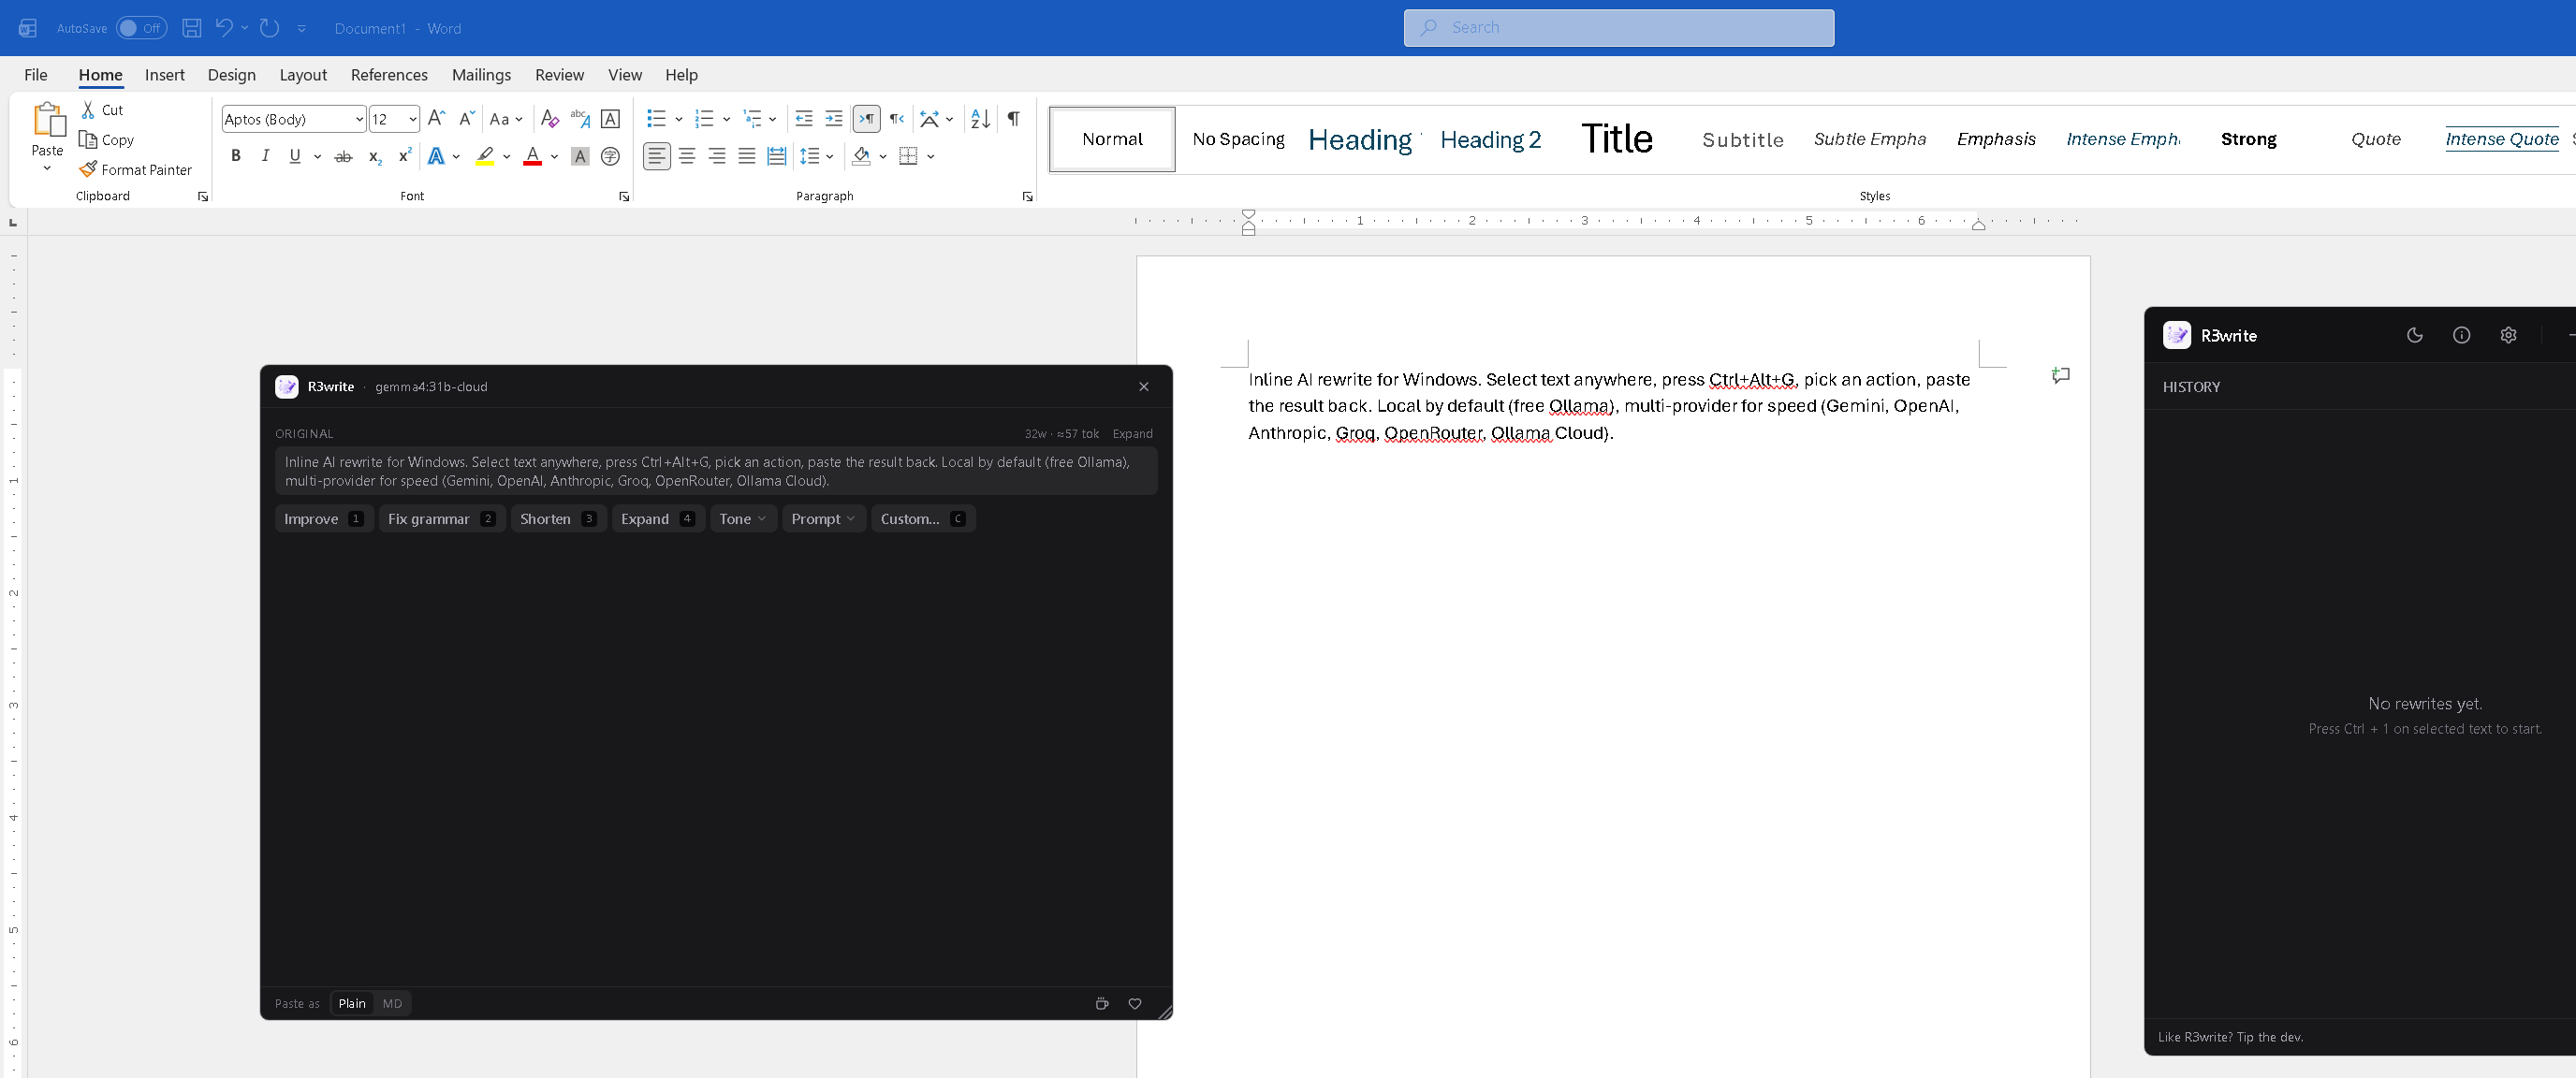Click the yellow text highlight color swatch

point(485,156)
